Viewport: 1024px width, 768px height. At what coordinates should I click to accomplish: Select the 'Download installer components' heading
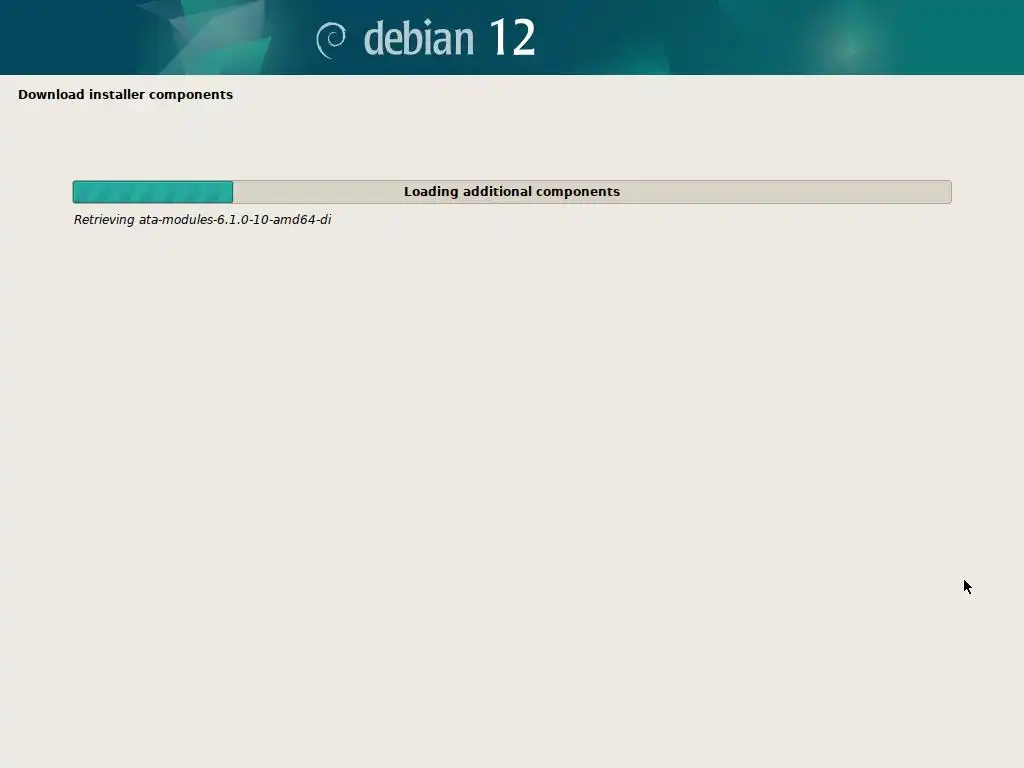(x=125, y=95)
